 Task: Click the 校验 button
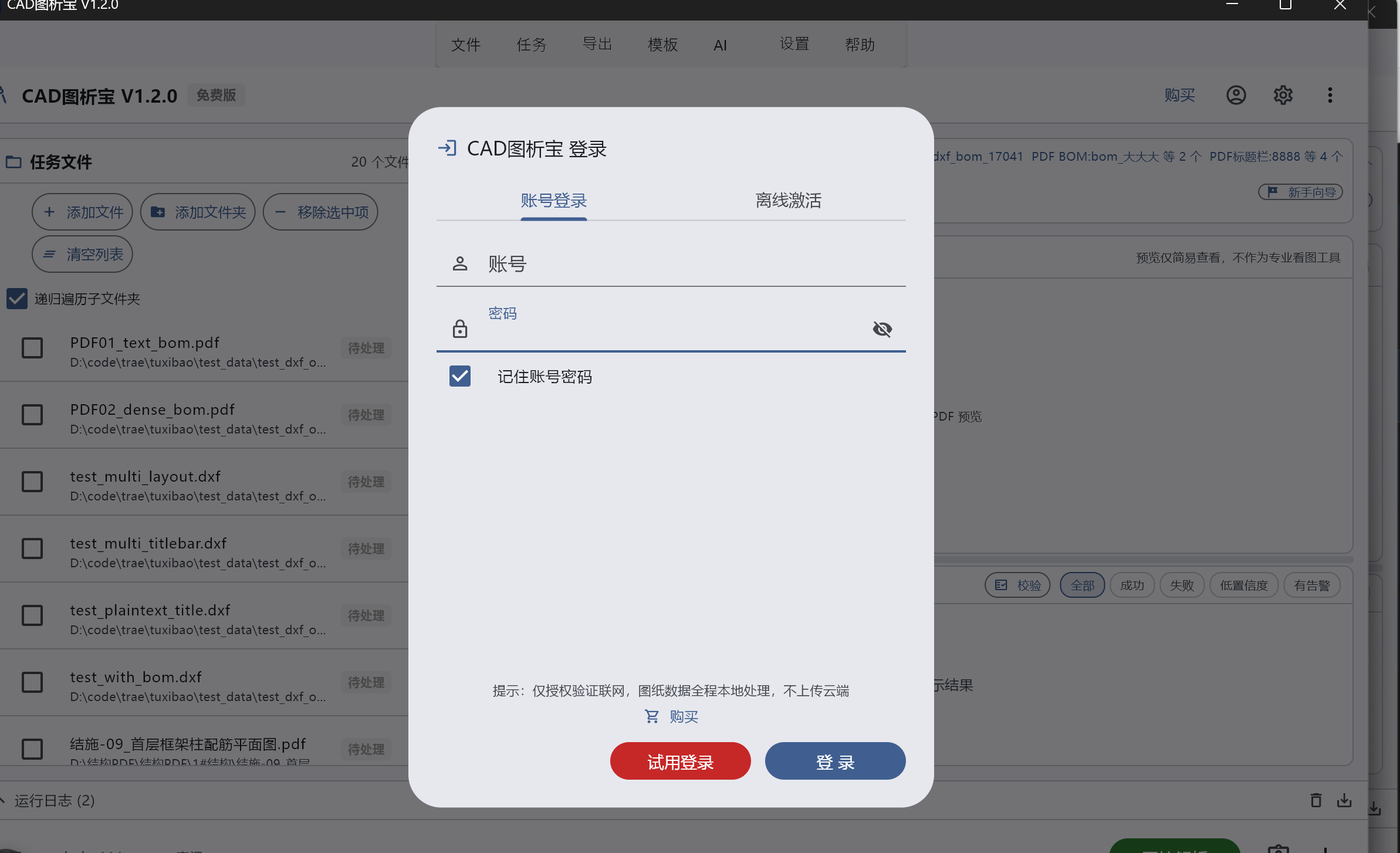pyautogui.click(x=1018, y=585)
